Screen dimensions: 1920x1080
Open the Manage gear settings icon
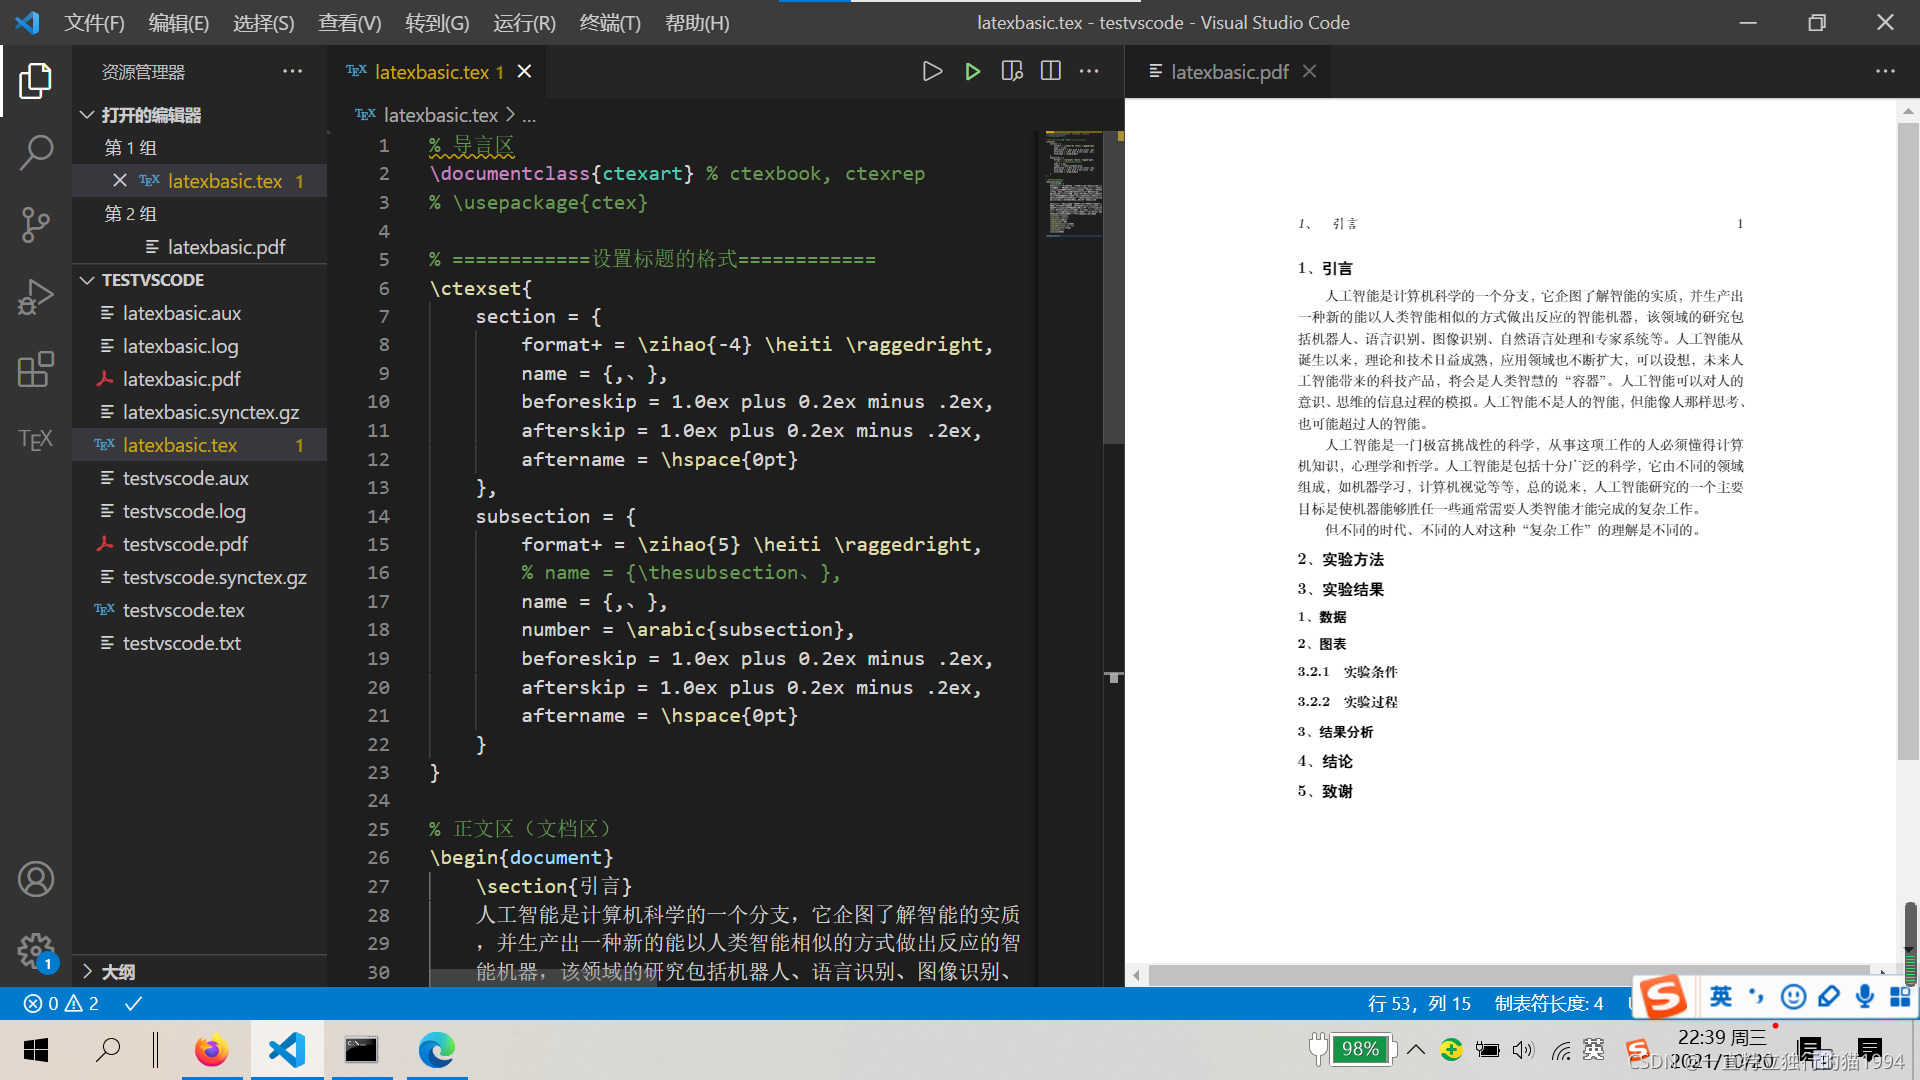point(36,950)
